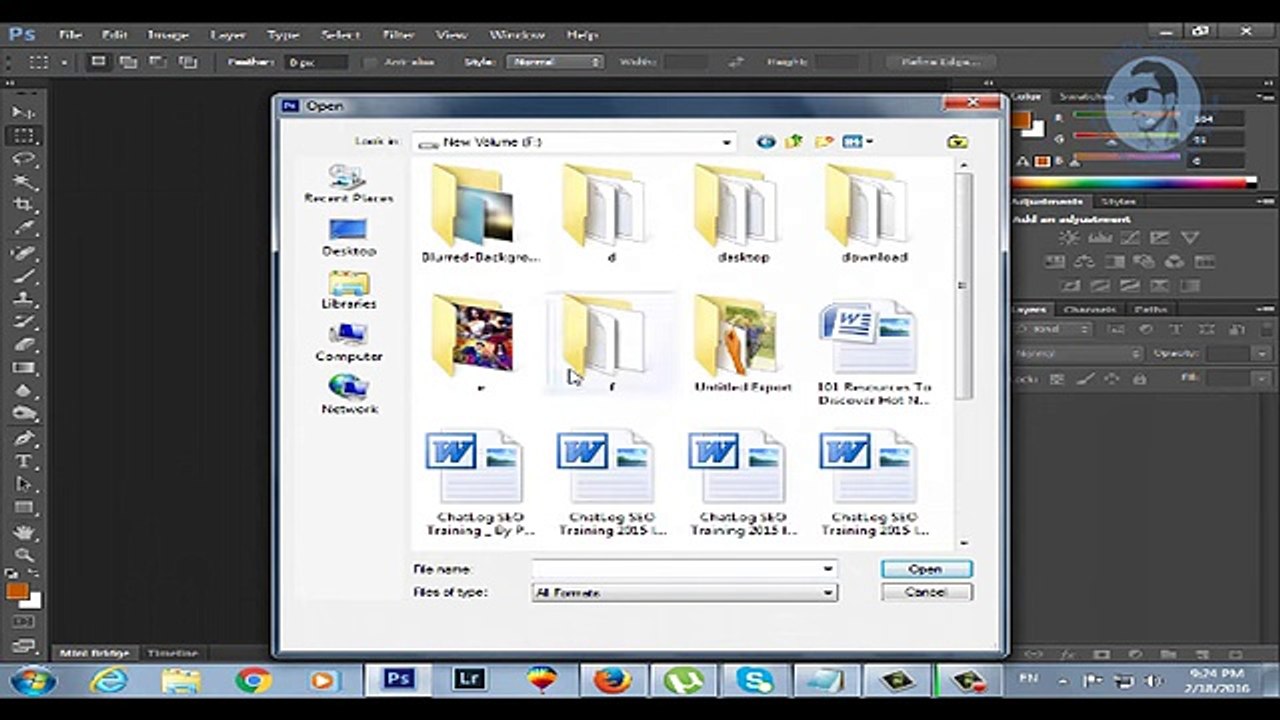Choose Add to selection mode
This screenshot has width=1280, height=720.
click(128, 62)
